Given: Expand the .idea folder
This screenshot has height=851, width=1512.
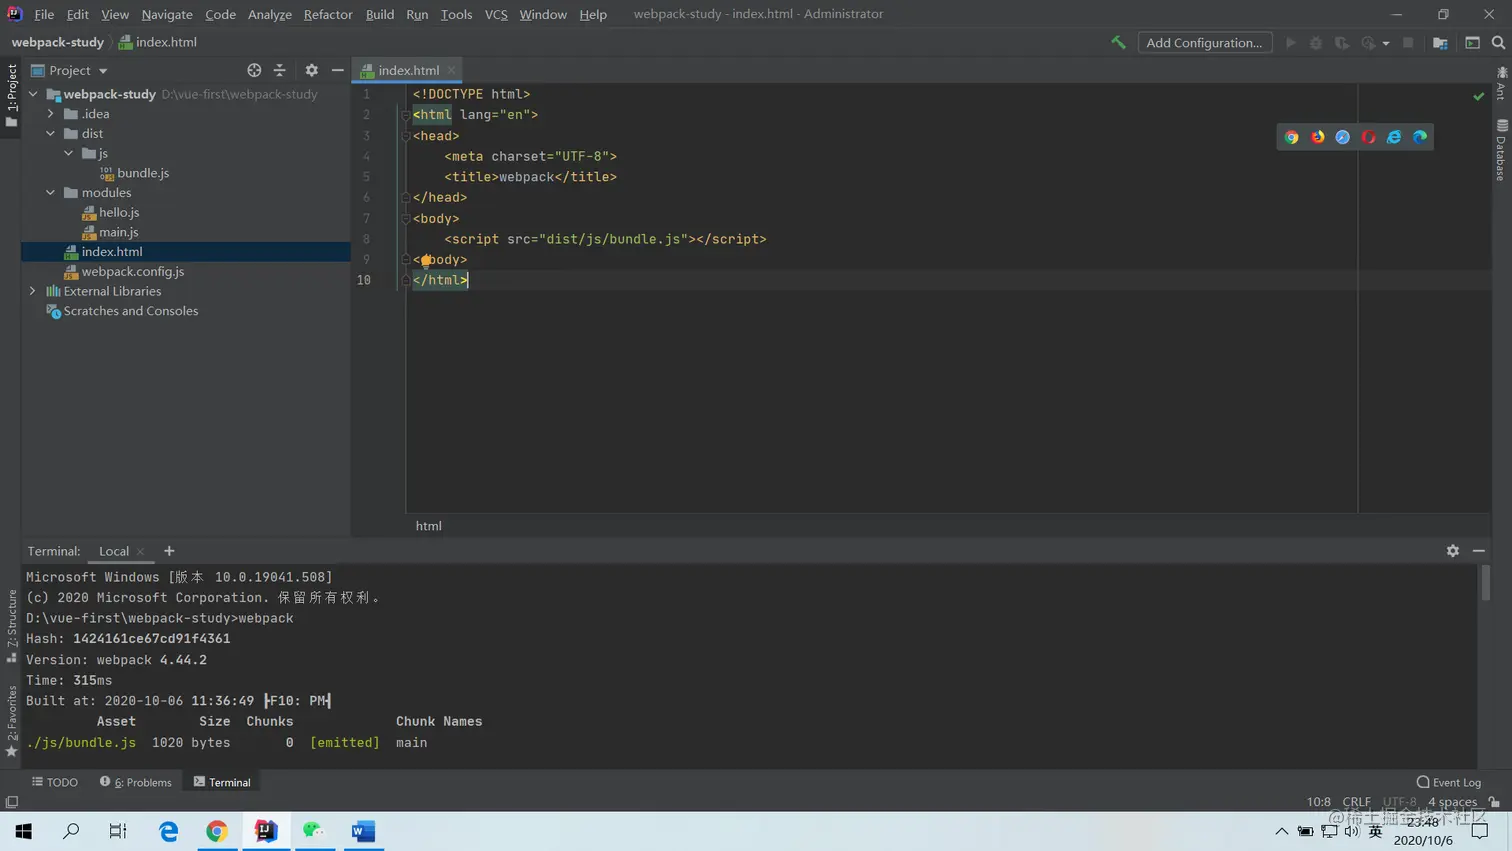Looking at the screenshot, I should (x=51, y=114).
